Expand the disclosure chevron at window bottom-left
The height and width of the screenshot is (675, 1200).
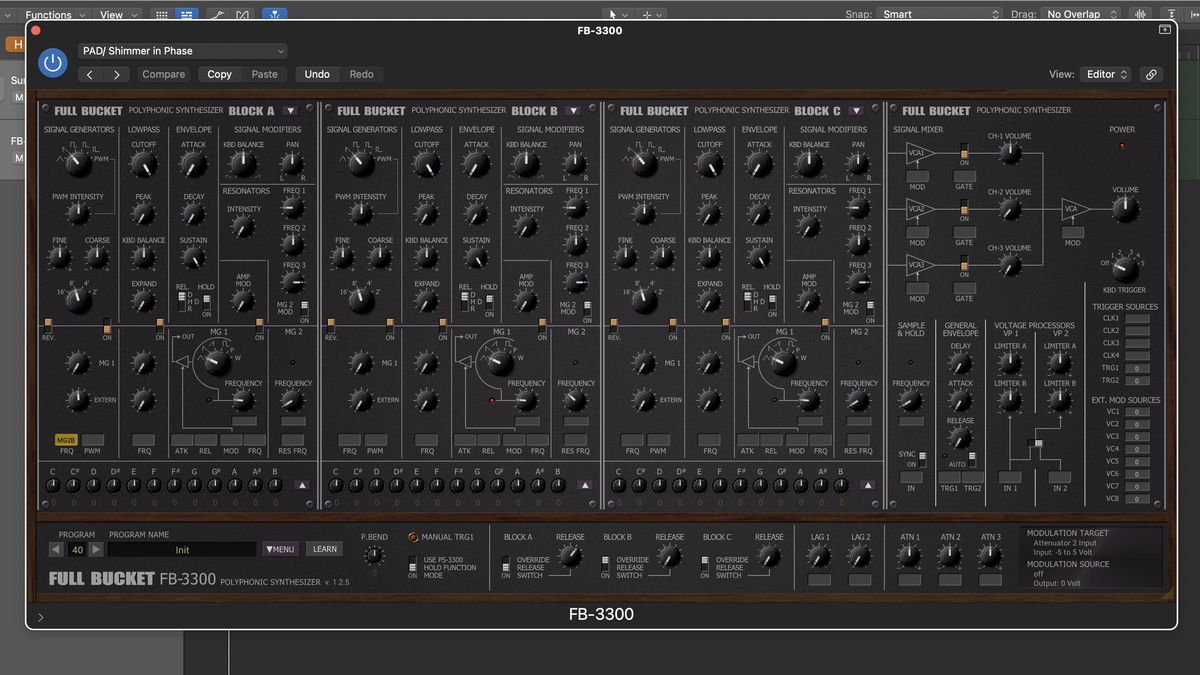coord(40,618)
